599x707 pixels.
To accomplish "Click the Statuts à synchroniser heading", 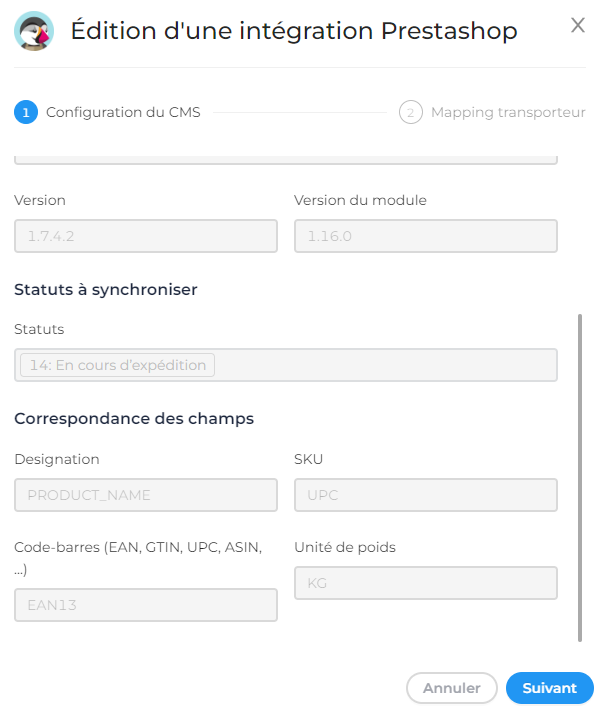I will pos(106,289).
